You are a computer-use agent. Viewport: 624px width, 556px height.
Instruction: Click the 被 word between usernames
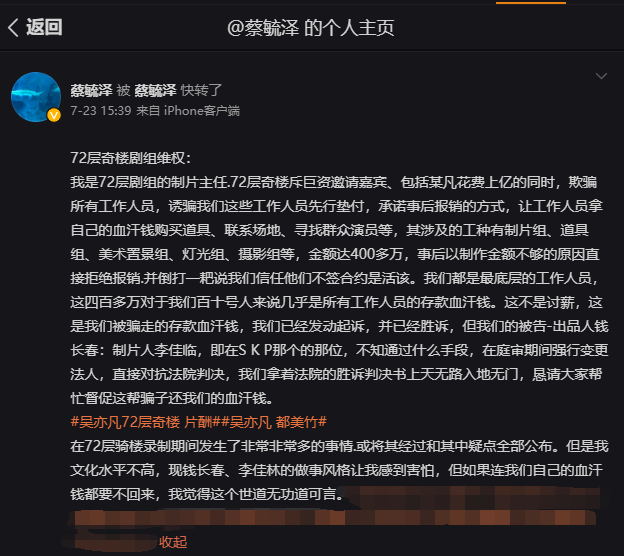(x=123, y=90)
